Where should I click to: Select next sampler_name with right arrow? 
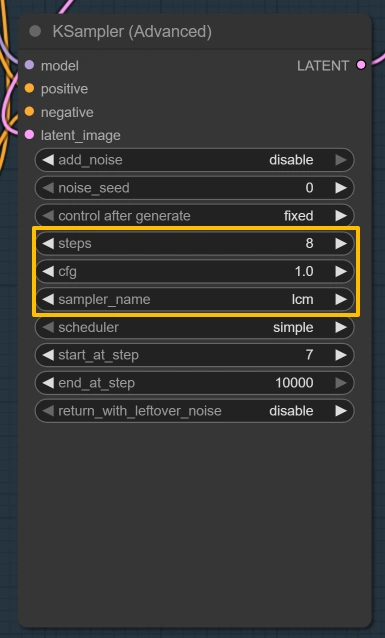(x=341, y=299)
